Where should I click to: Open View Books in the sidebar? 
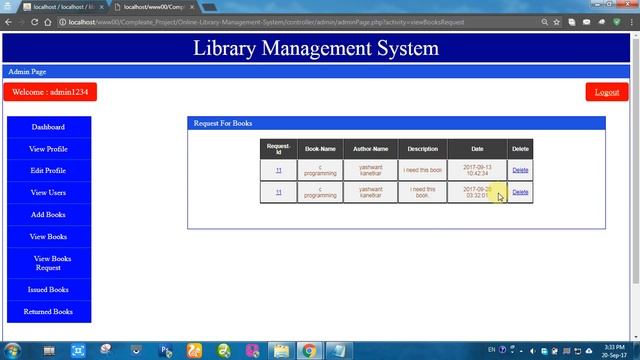(x=49, y=237)
